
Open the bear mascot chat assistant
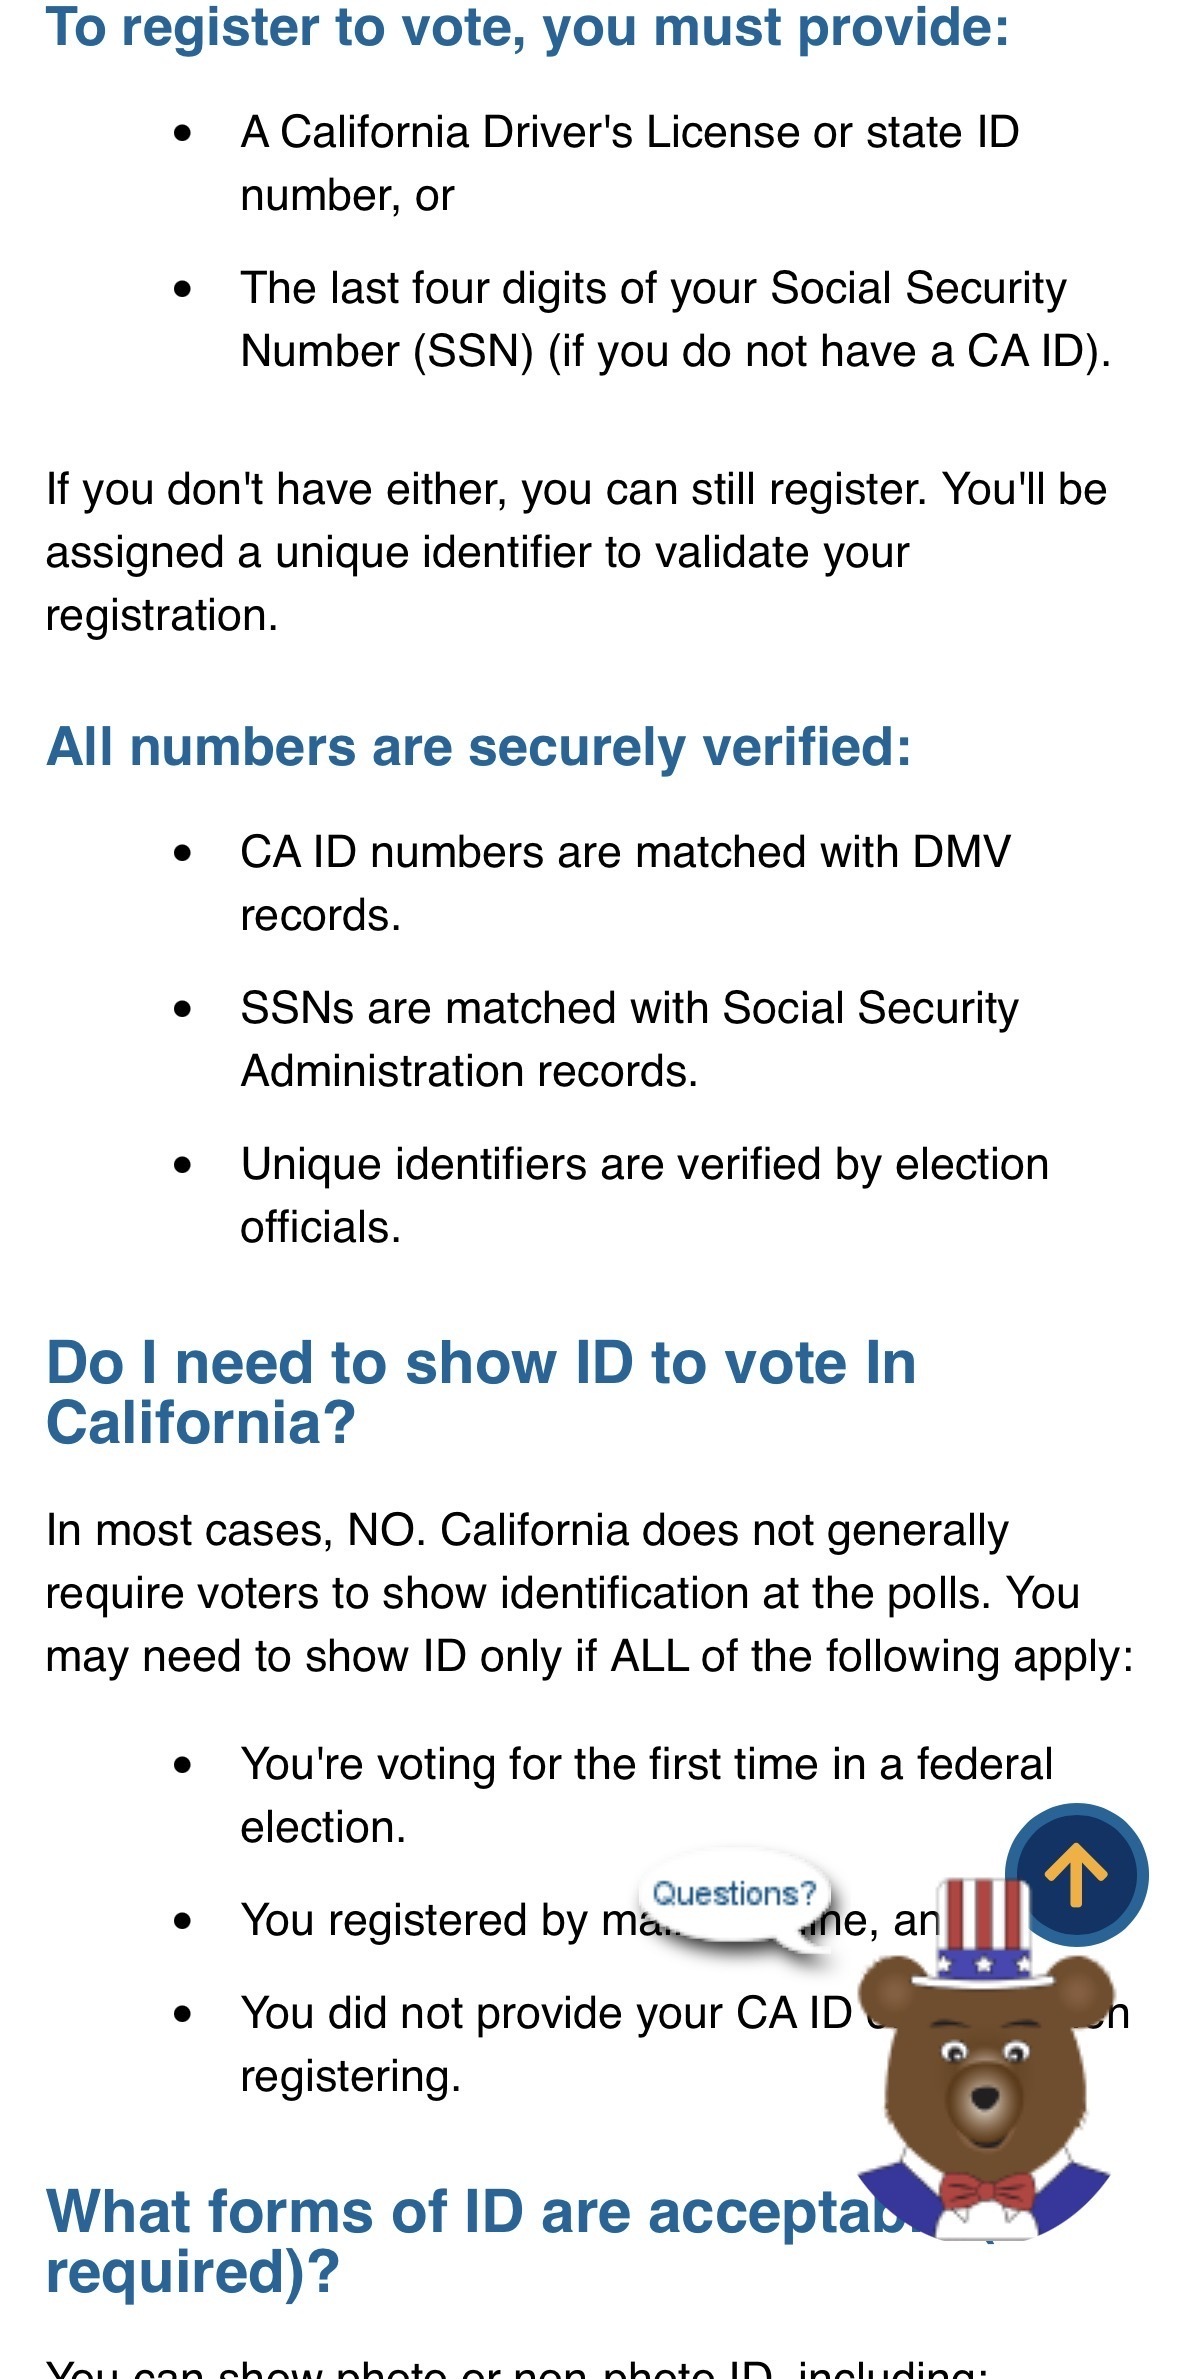[x=984, y=2060]
